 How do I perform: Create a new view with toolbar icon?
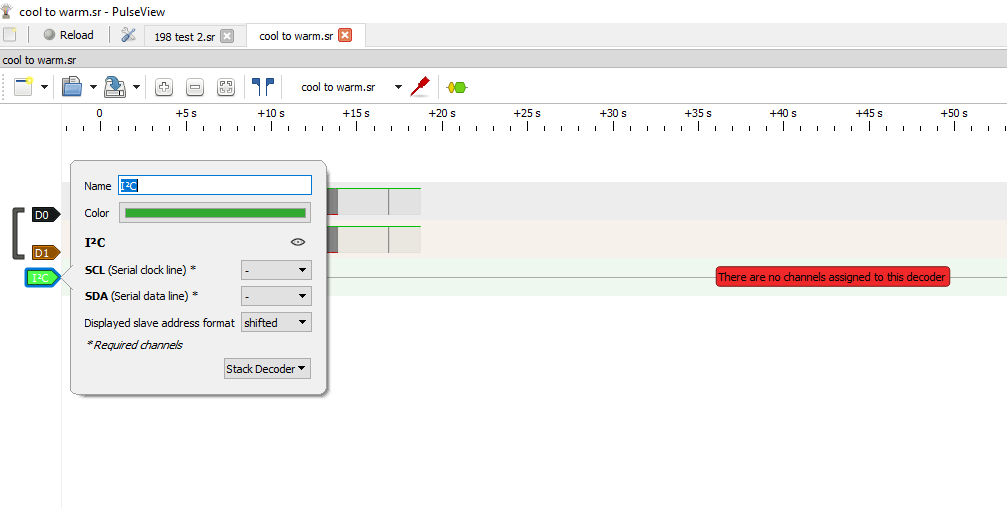[24, 87]
